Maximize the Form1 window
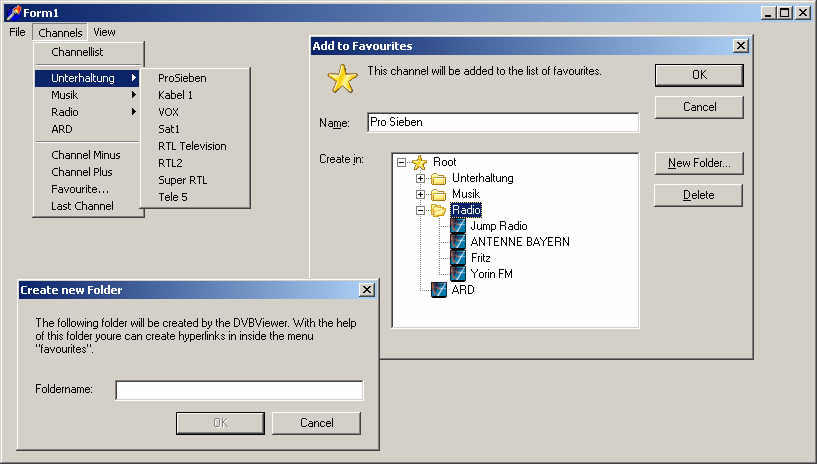817x464 pixels. tap(785, 13)
